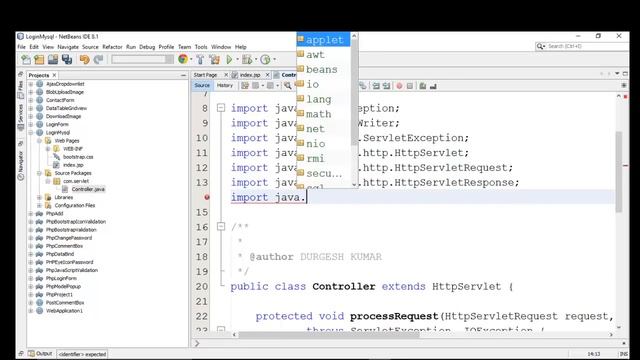Click the red Start Macro Recording icon
640x360 pixels.
pos(399,86)
